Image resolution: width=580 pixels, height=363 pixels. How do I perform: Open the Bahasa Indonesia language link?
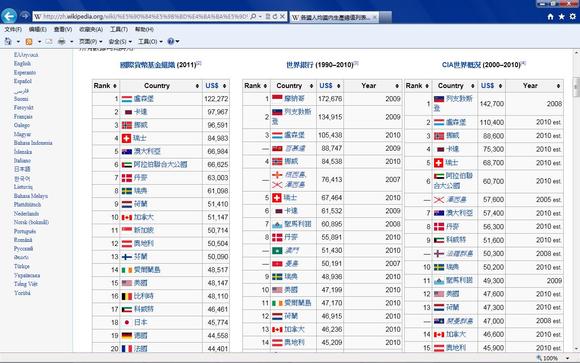pos(33,143)
